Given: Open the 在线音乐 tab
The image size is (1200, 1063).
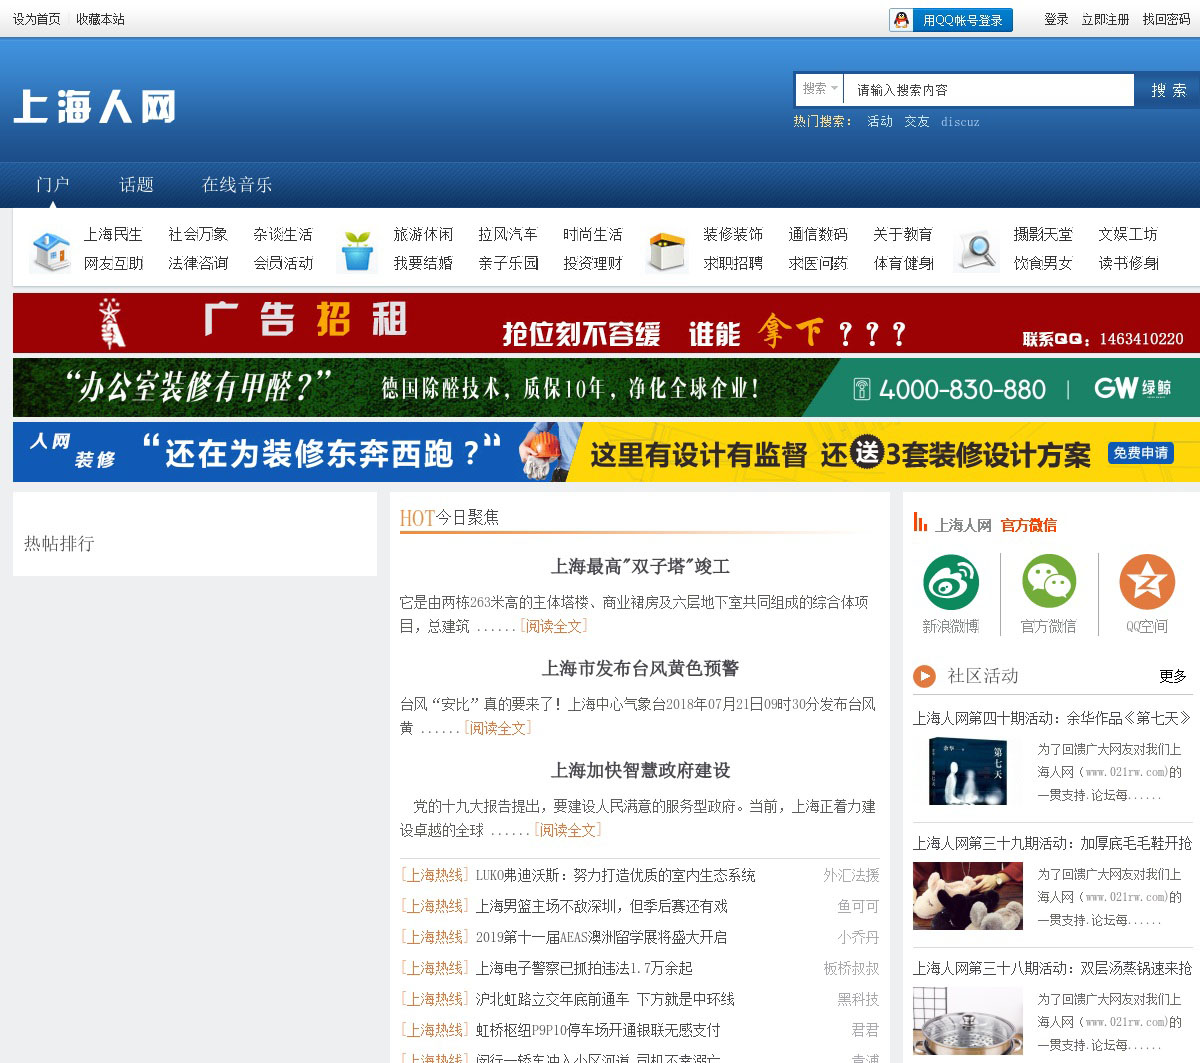Looking at the screenshot, I should (237, 185).
